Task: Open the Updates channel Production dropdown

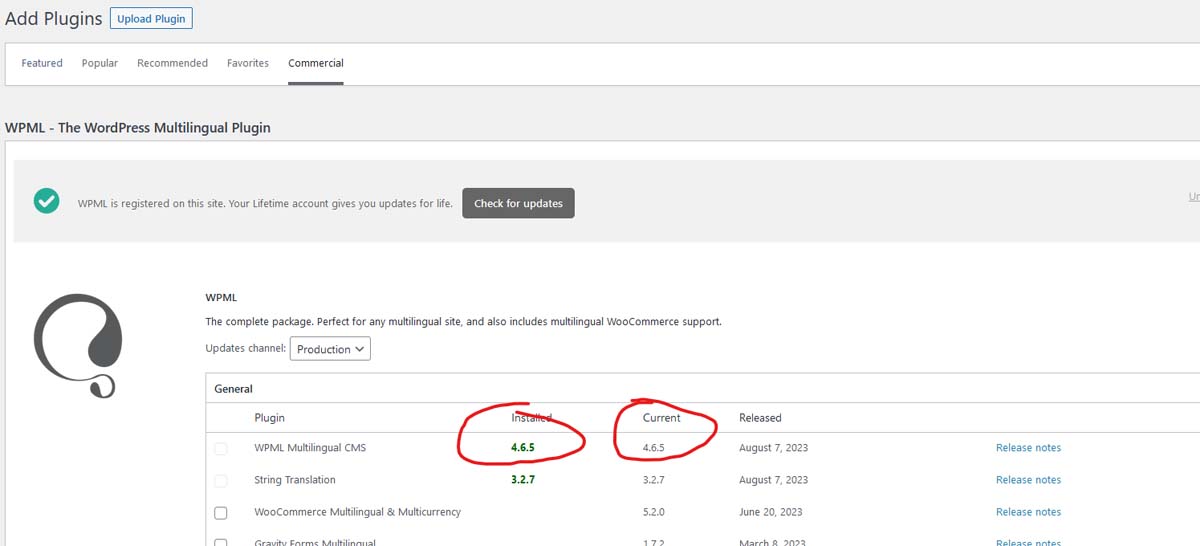Action: [x=330, y=349]
